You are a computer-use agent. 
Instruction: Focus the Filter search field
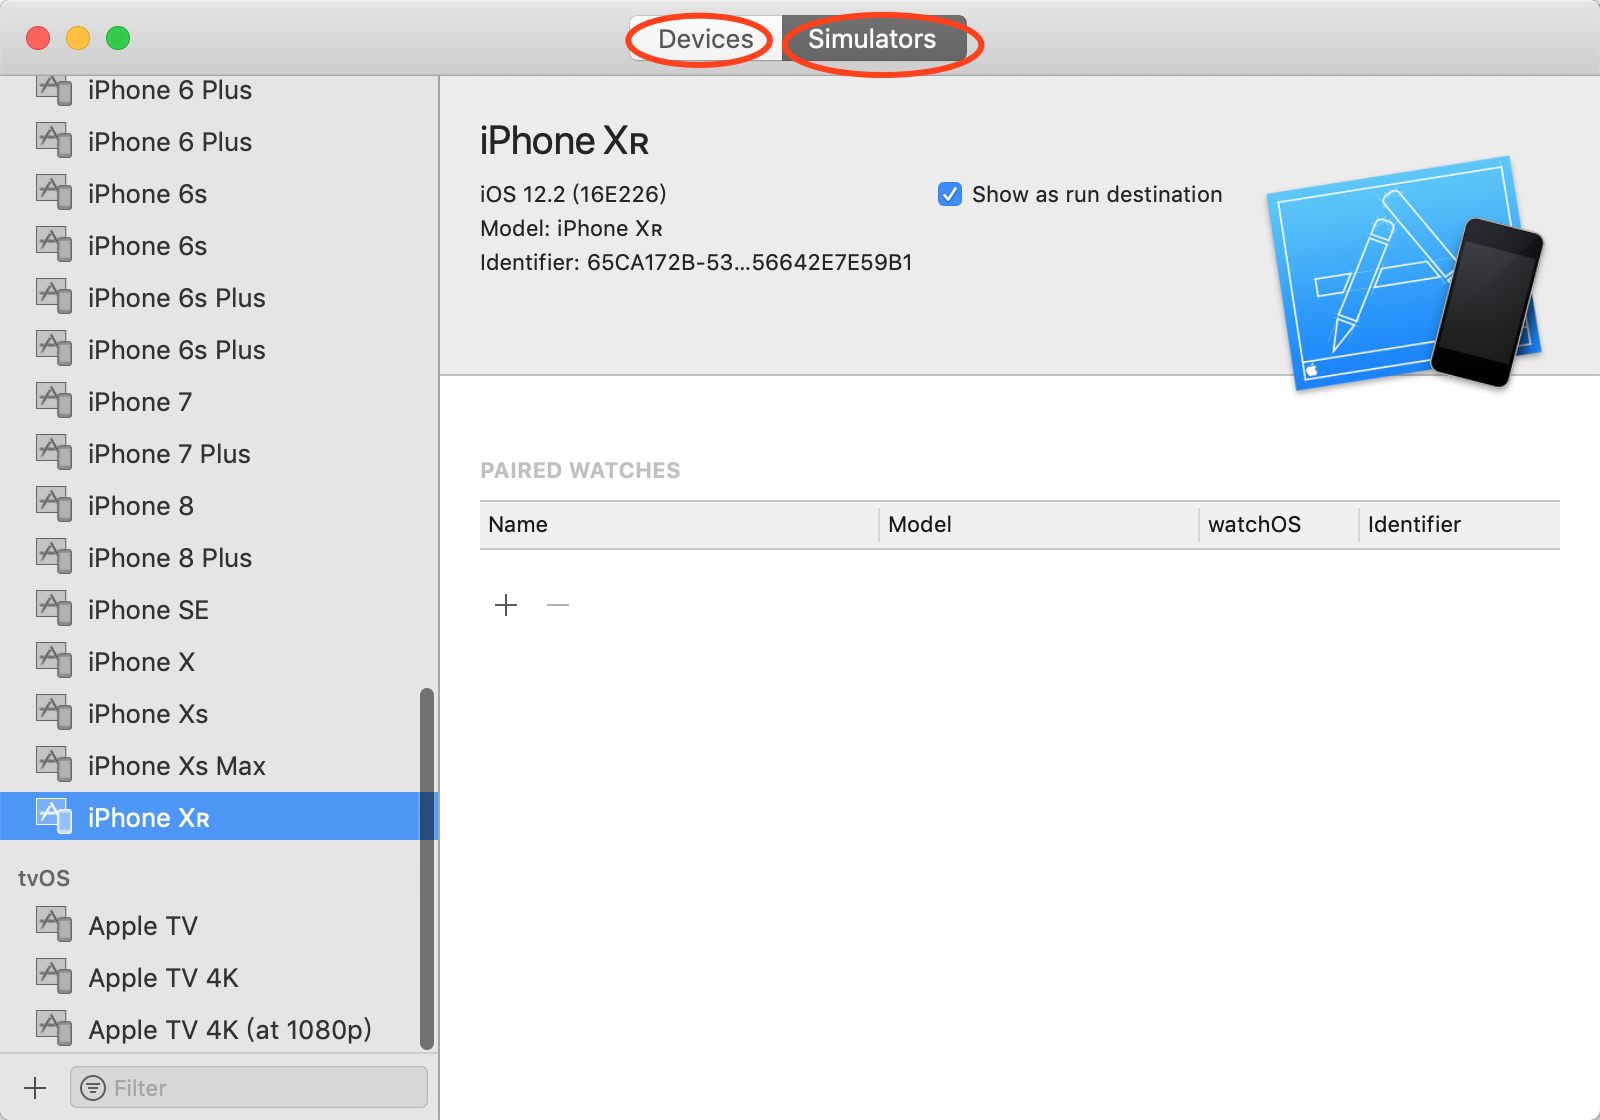pyautogui.click(x=249, y=1088)
